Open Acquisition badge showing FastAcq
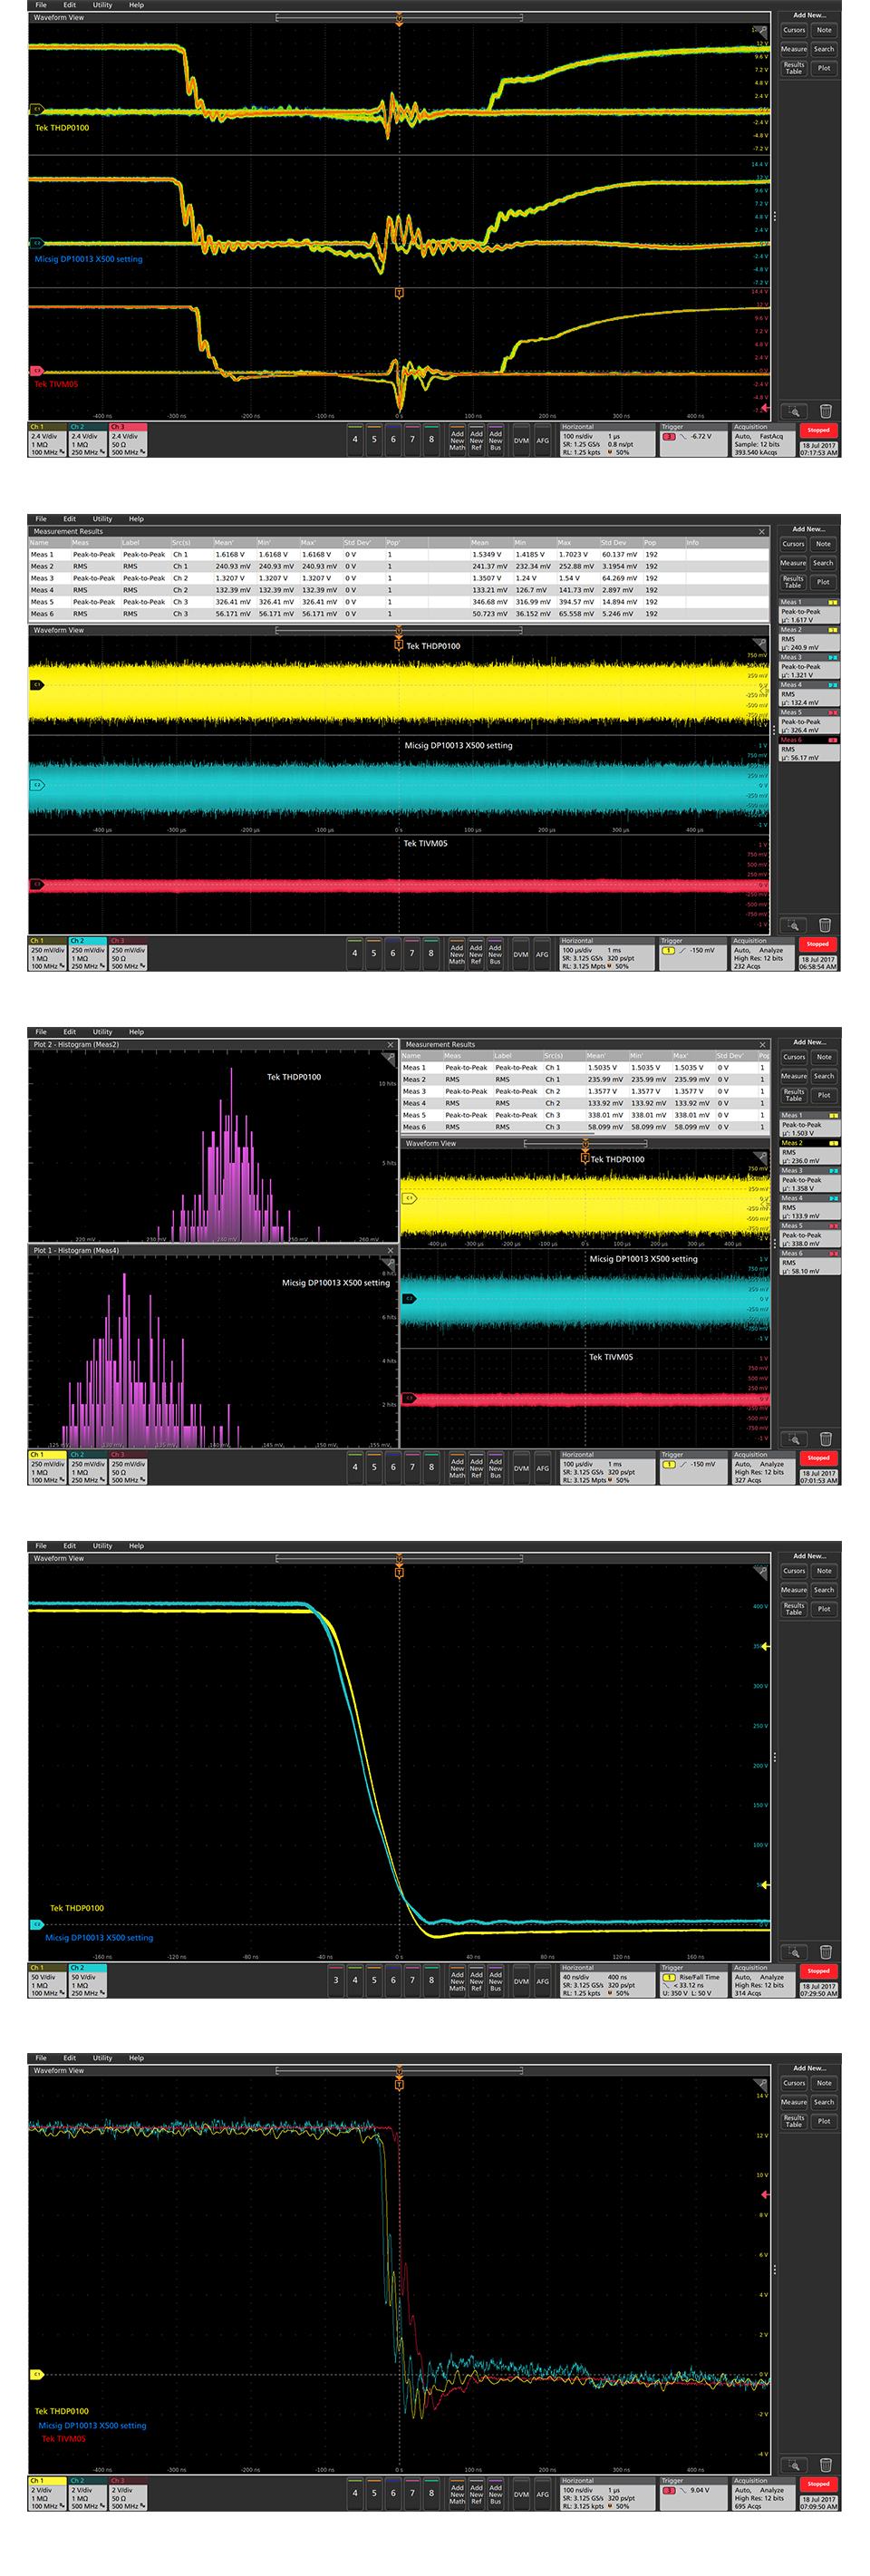870x2576 pixels. coord(763,440)
